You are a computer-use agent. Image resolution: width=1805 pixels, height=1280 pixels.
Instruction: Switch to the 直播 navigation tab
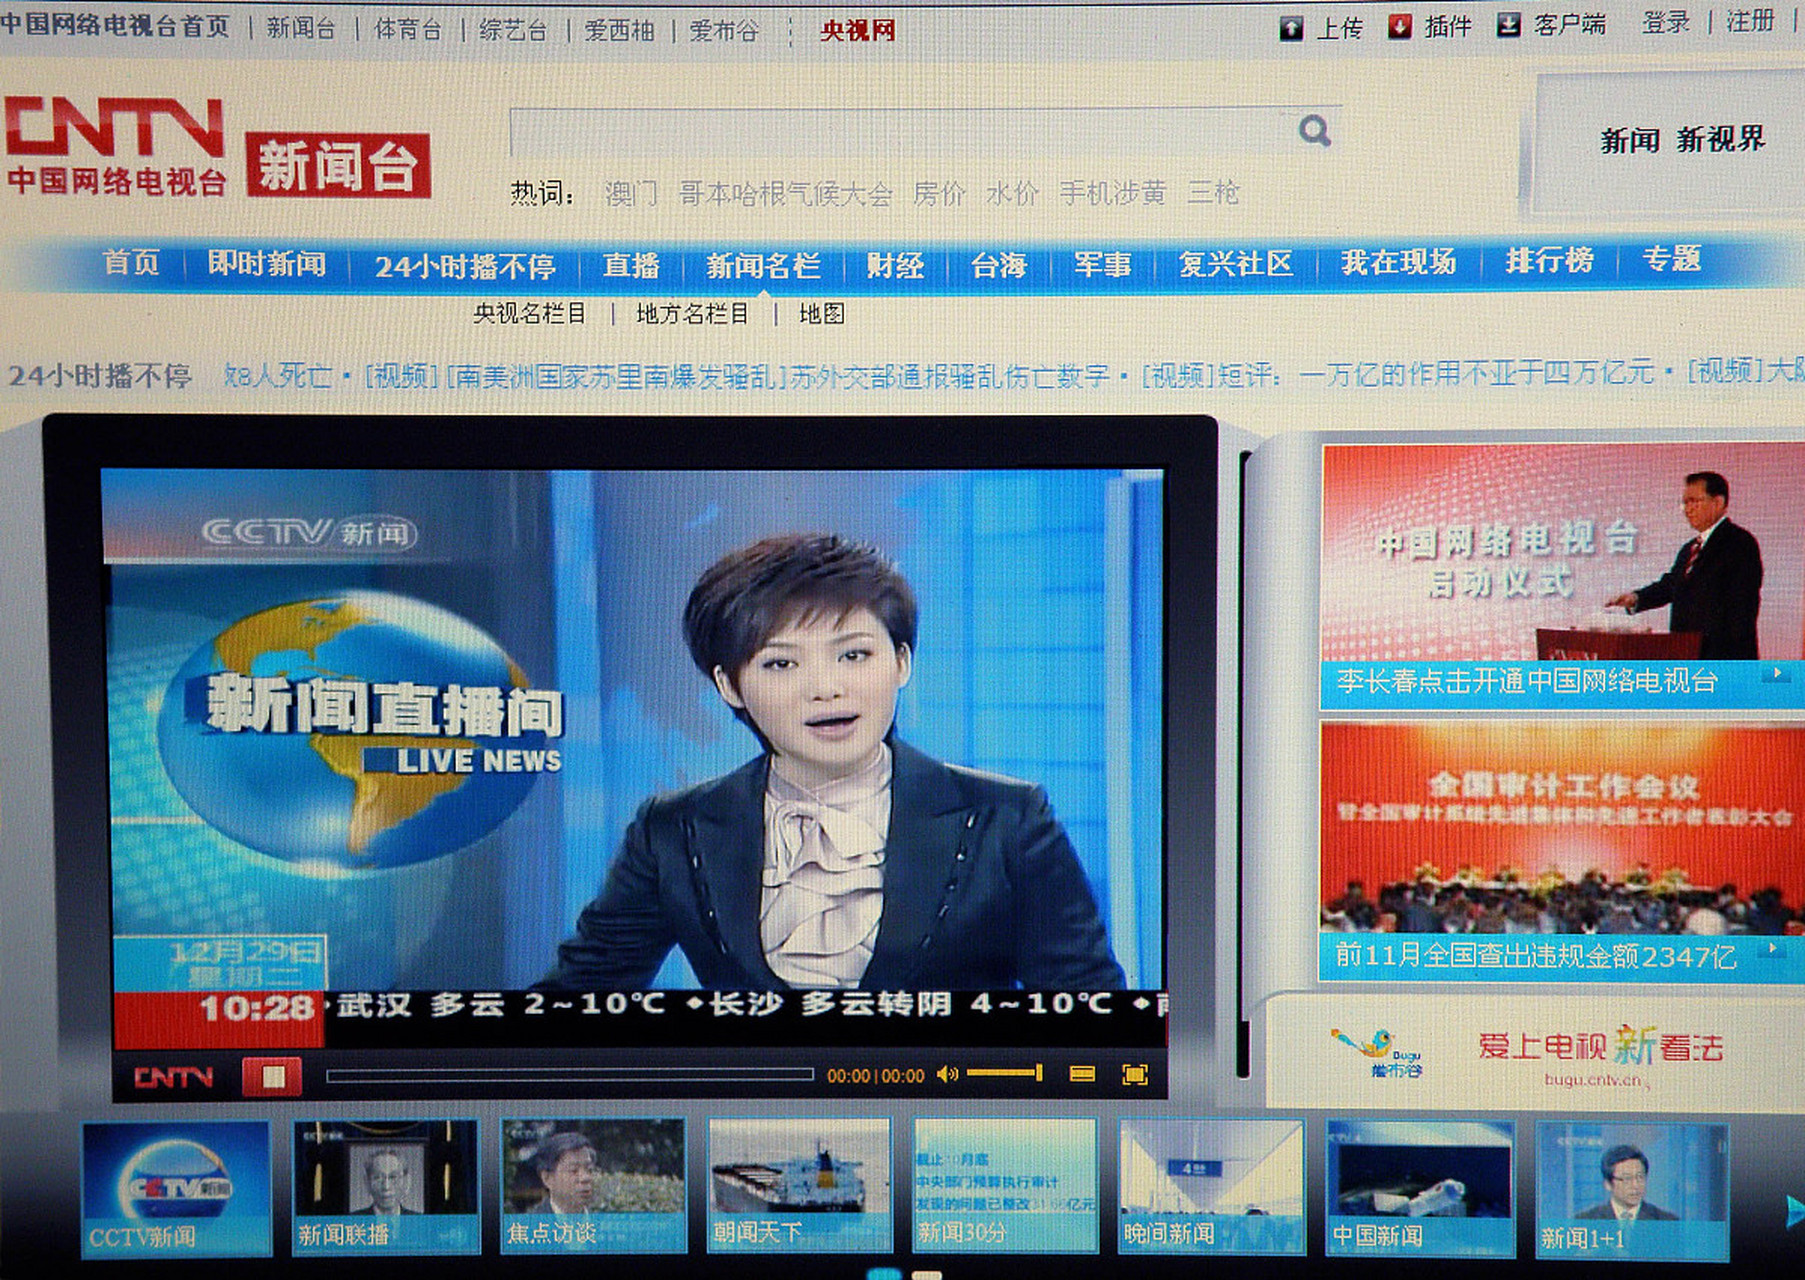click(x=631, y=265)
